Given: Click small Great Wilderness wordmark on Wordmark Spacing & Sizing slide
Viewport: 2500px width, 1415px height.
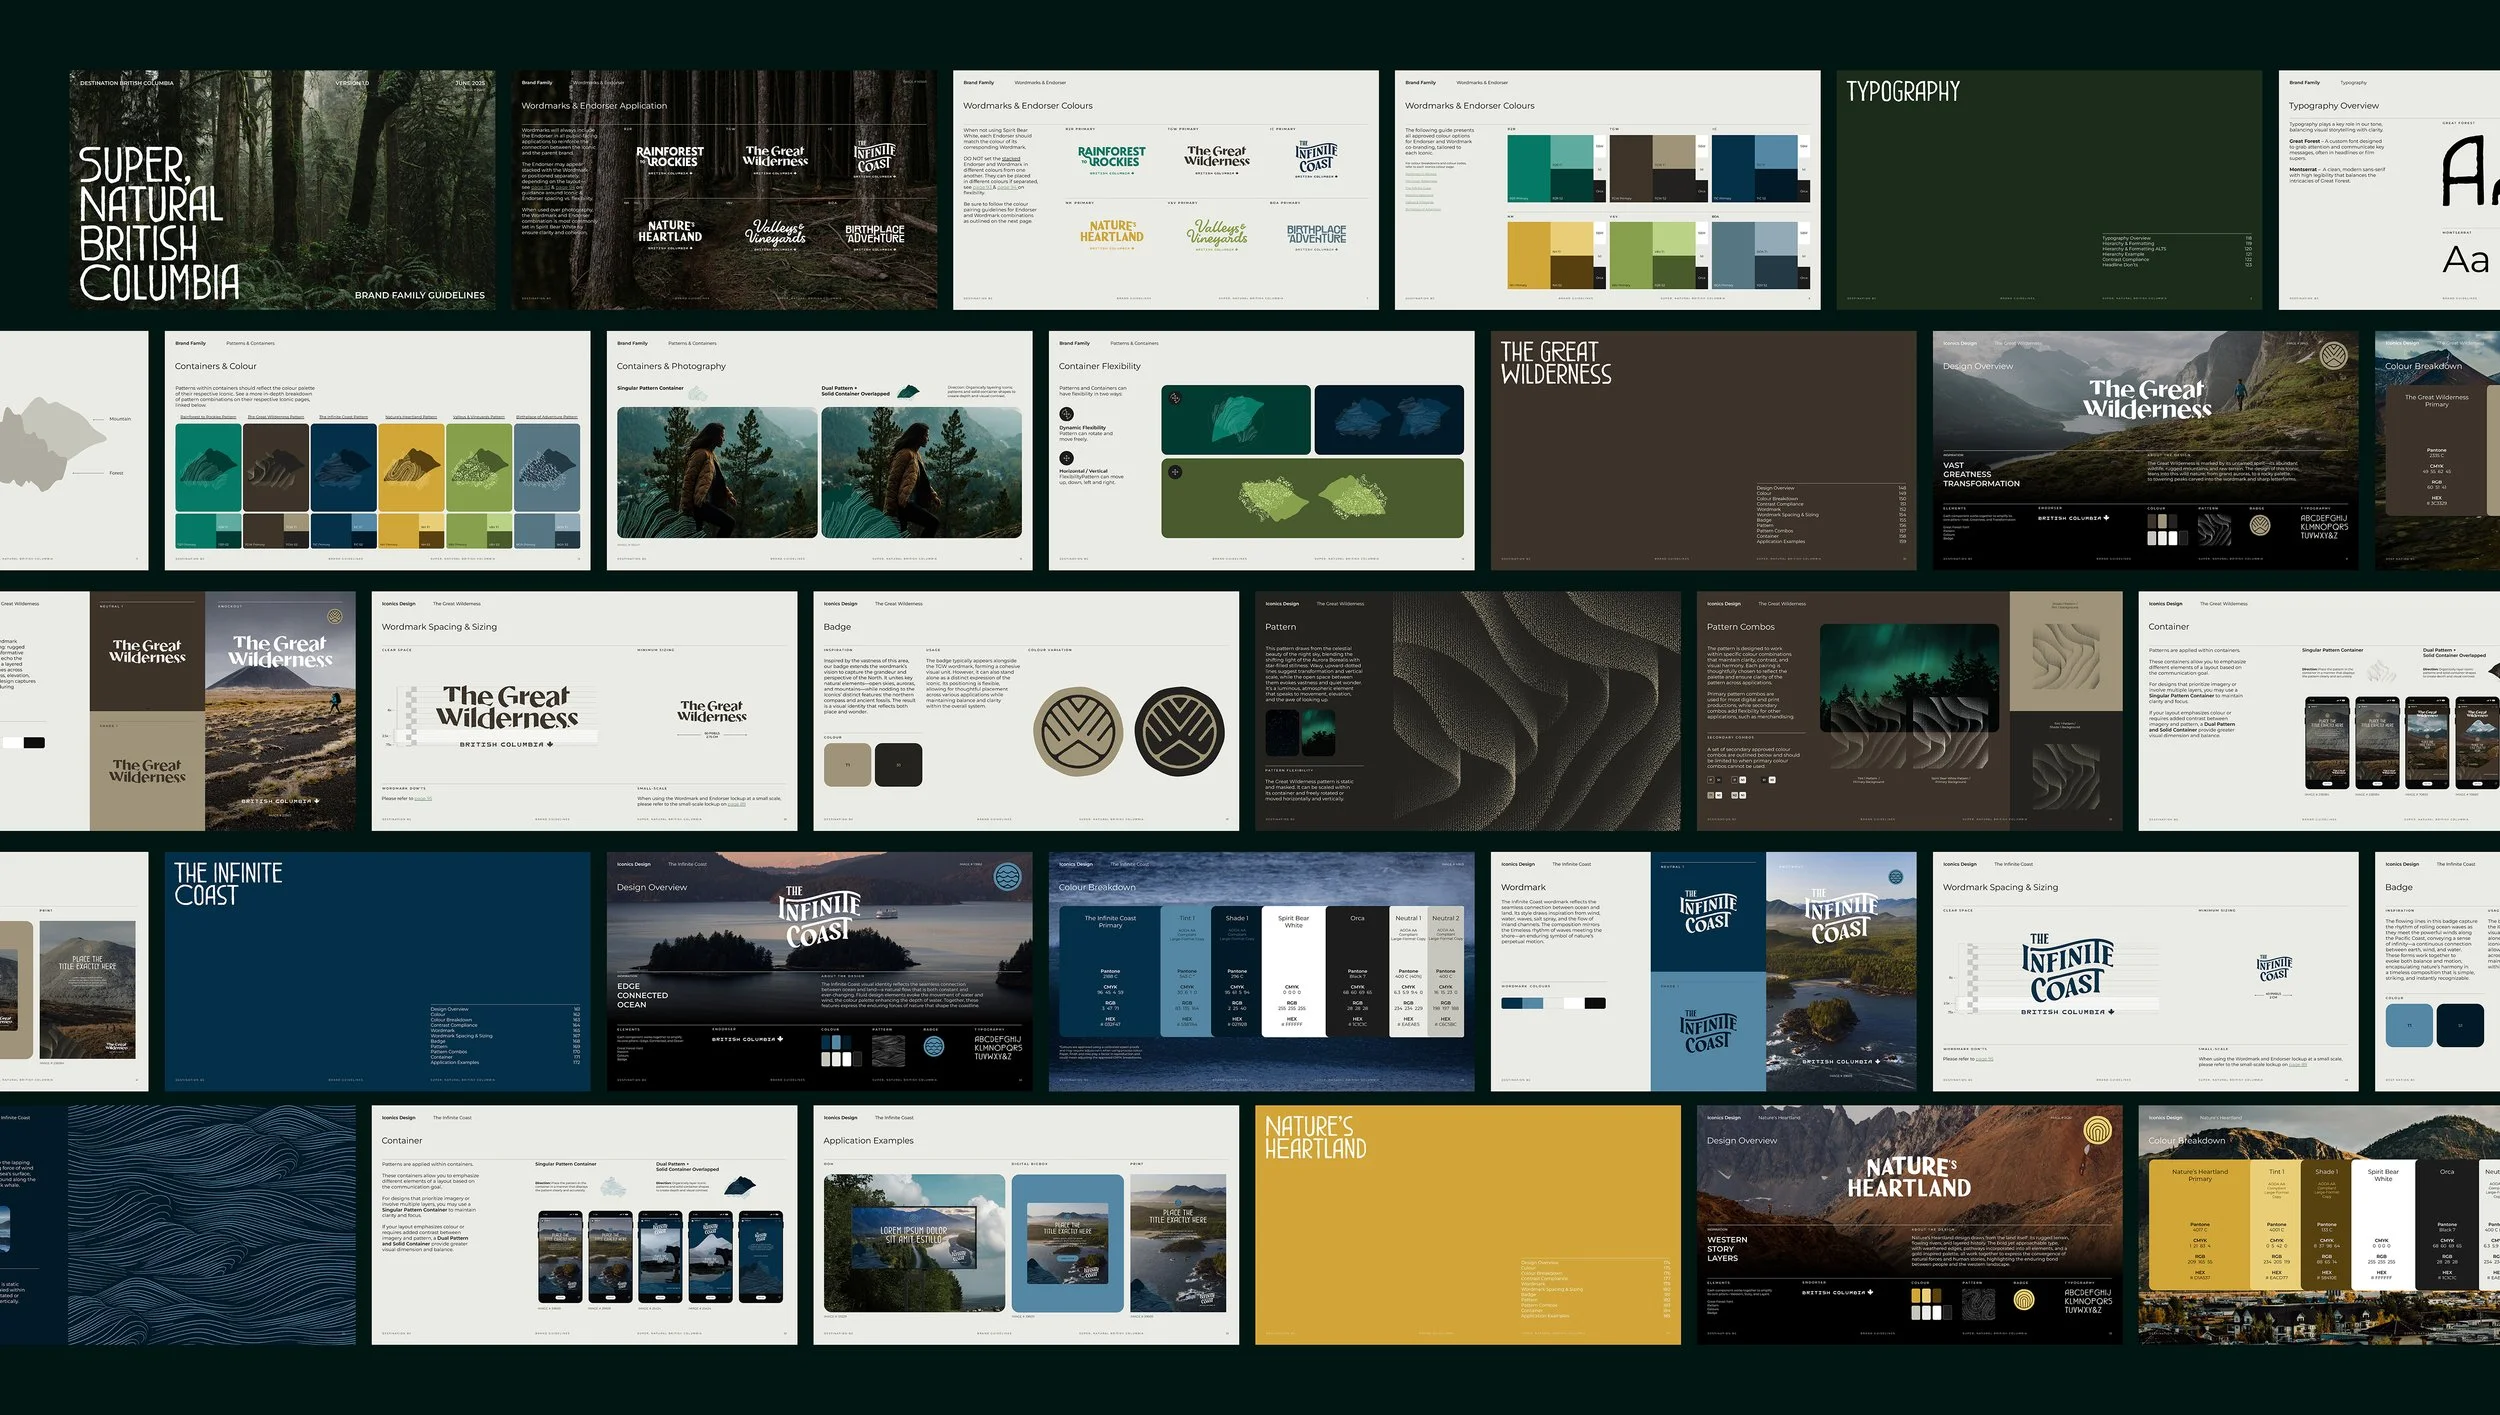Looking at the screenshot, I should 712,711.
